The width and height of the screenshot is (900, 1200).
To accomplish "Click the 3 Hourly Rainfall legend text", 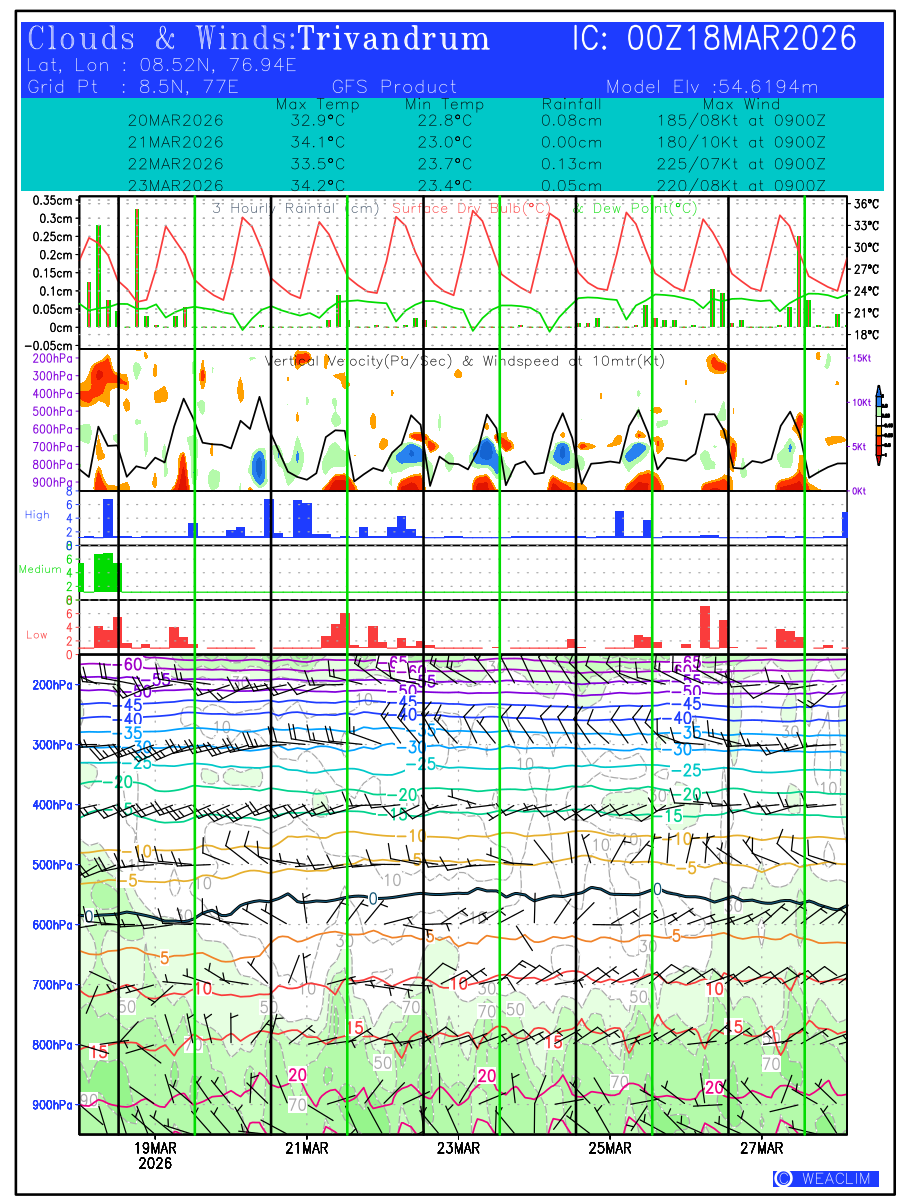I will [295, 208].
